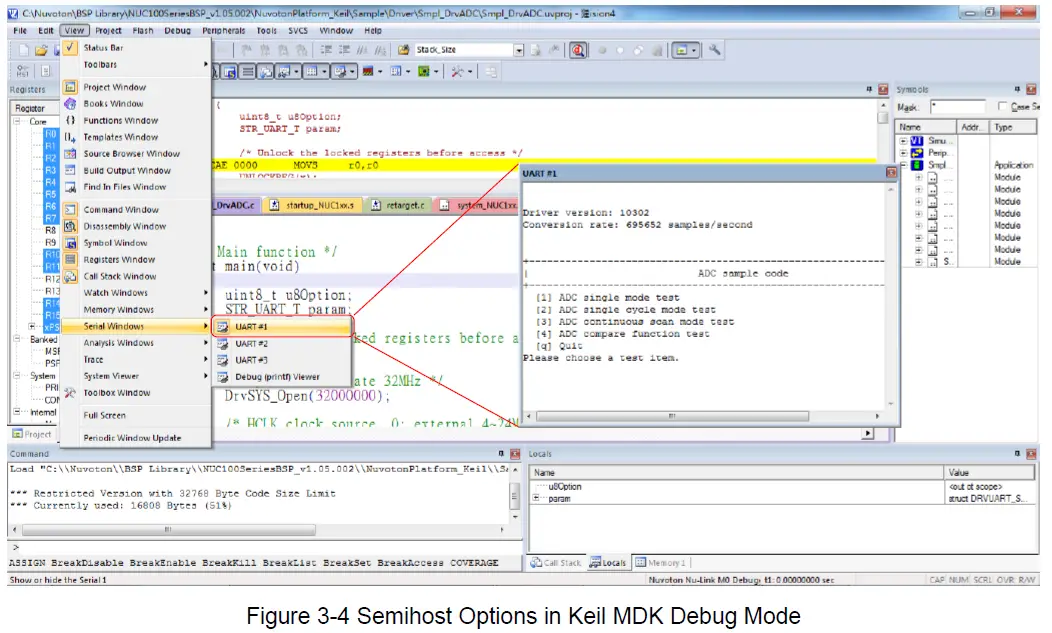Image resolution: width=1052 pixels, height=633 pixels.
Task: Click the Start/Stop Debug Session icon
Action: [x=578, y=50]
